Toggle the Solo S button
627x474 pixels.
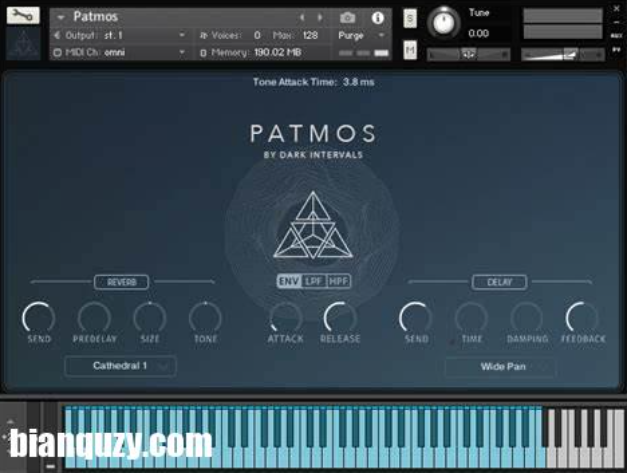click(410, 18)
